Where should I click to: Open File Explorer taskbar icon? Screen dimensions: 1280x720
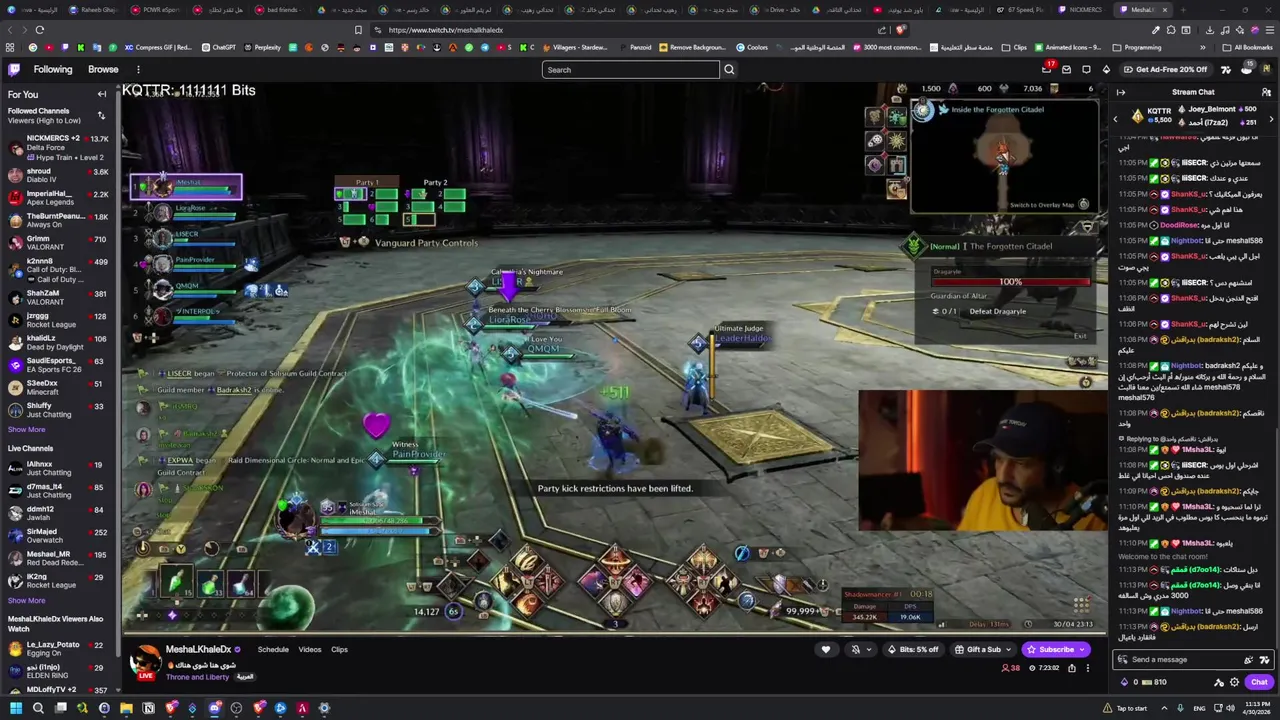coord(126,708)
